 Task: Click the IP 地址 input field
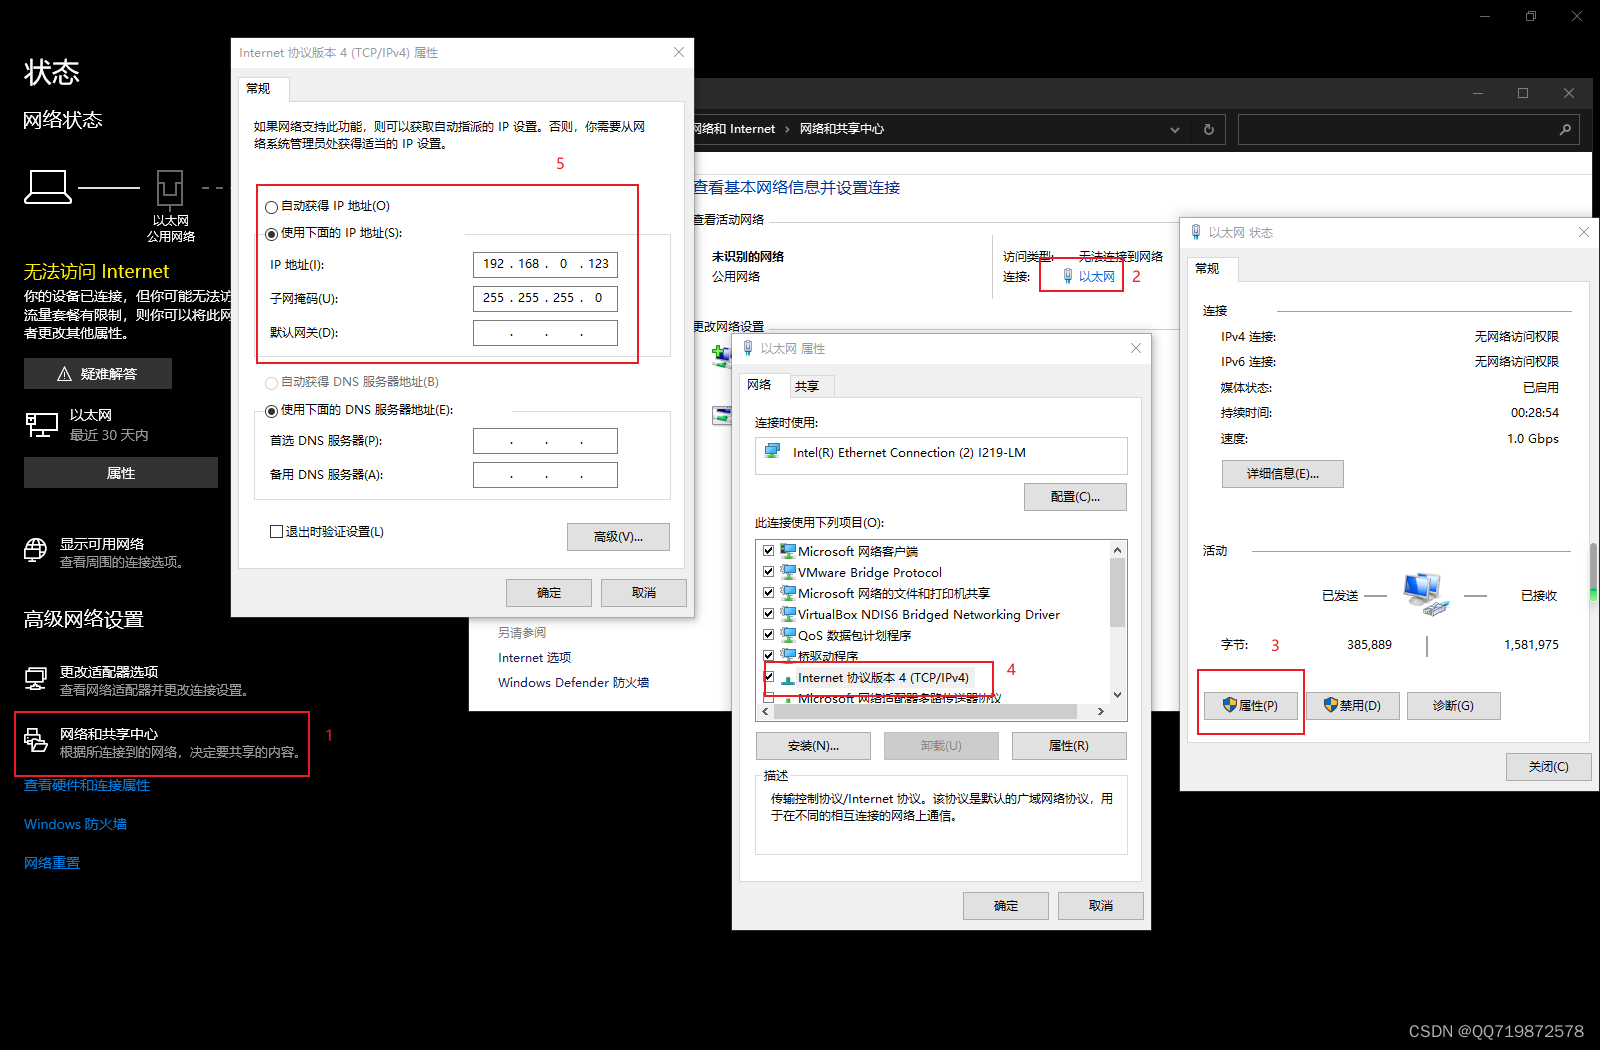(x=545, y=265)
